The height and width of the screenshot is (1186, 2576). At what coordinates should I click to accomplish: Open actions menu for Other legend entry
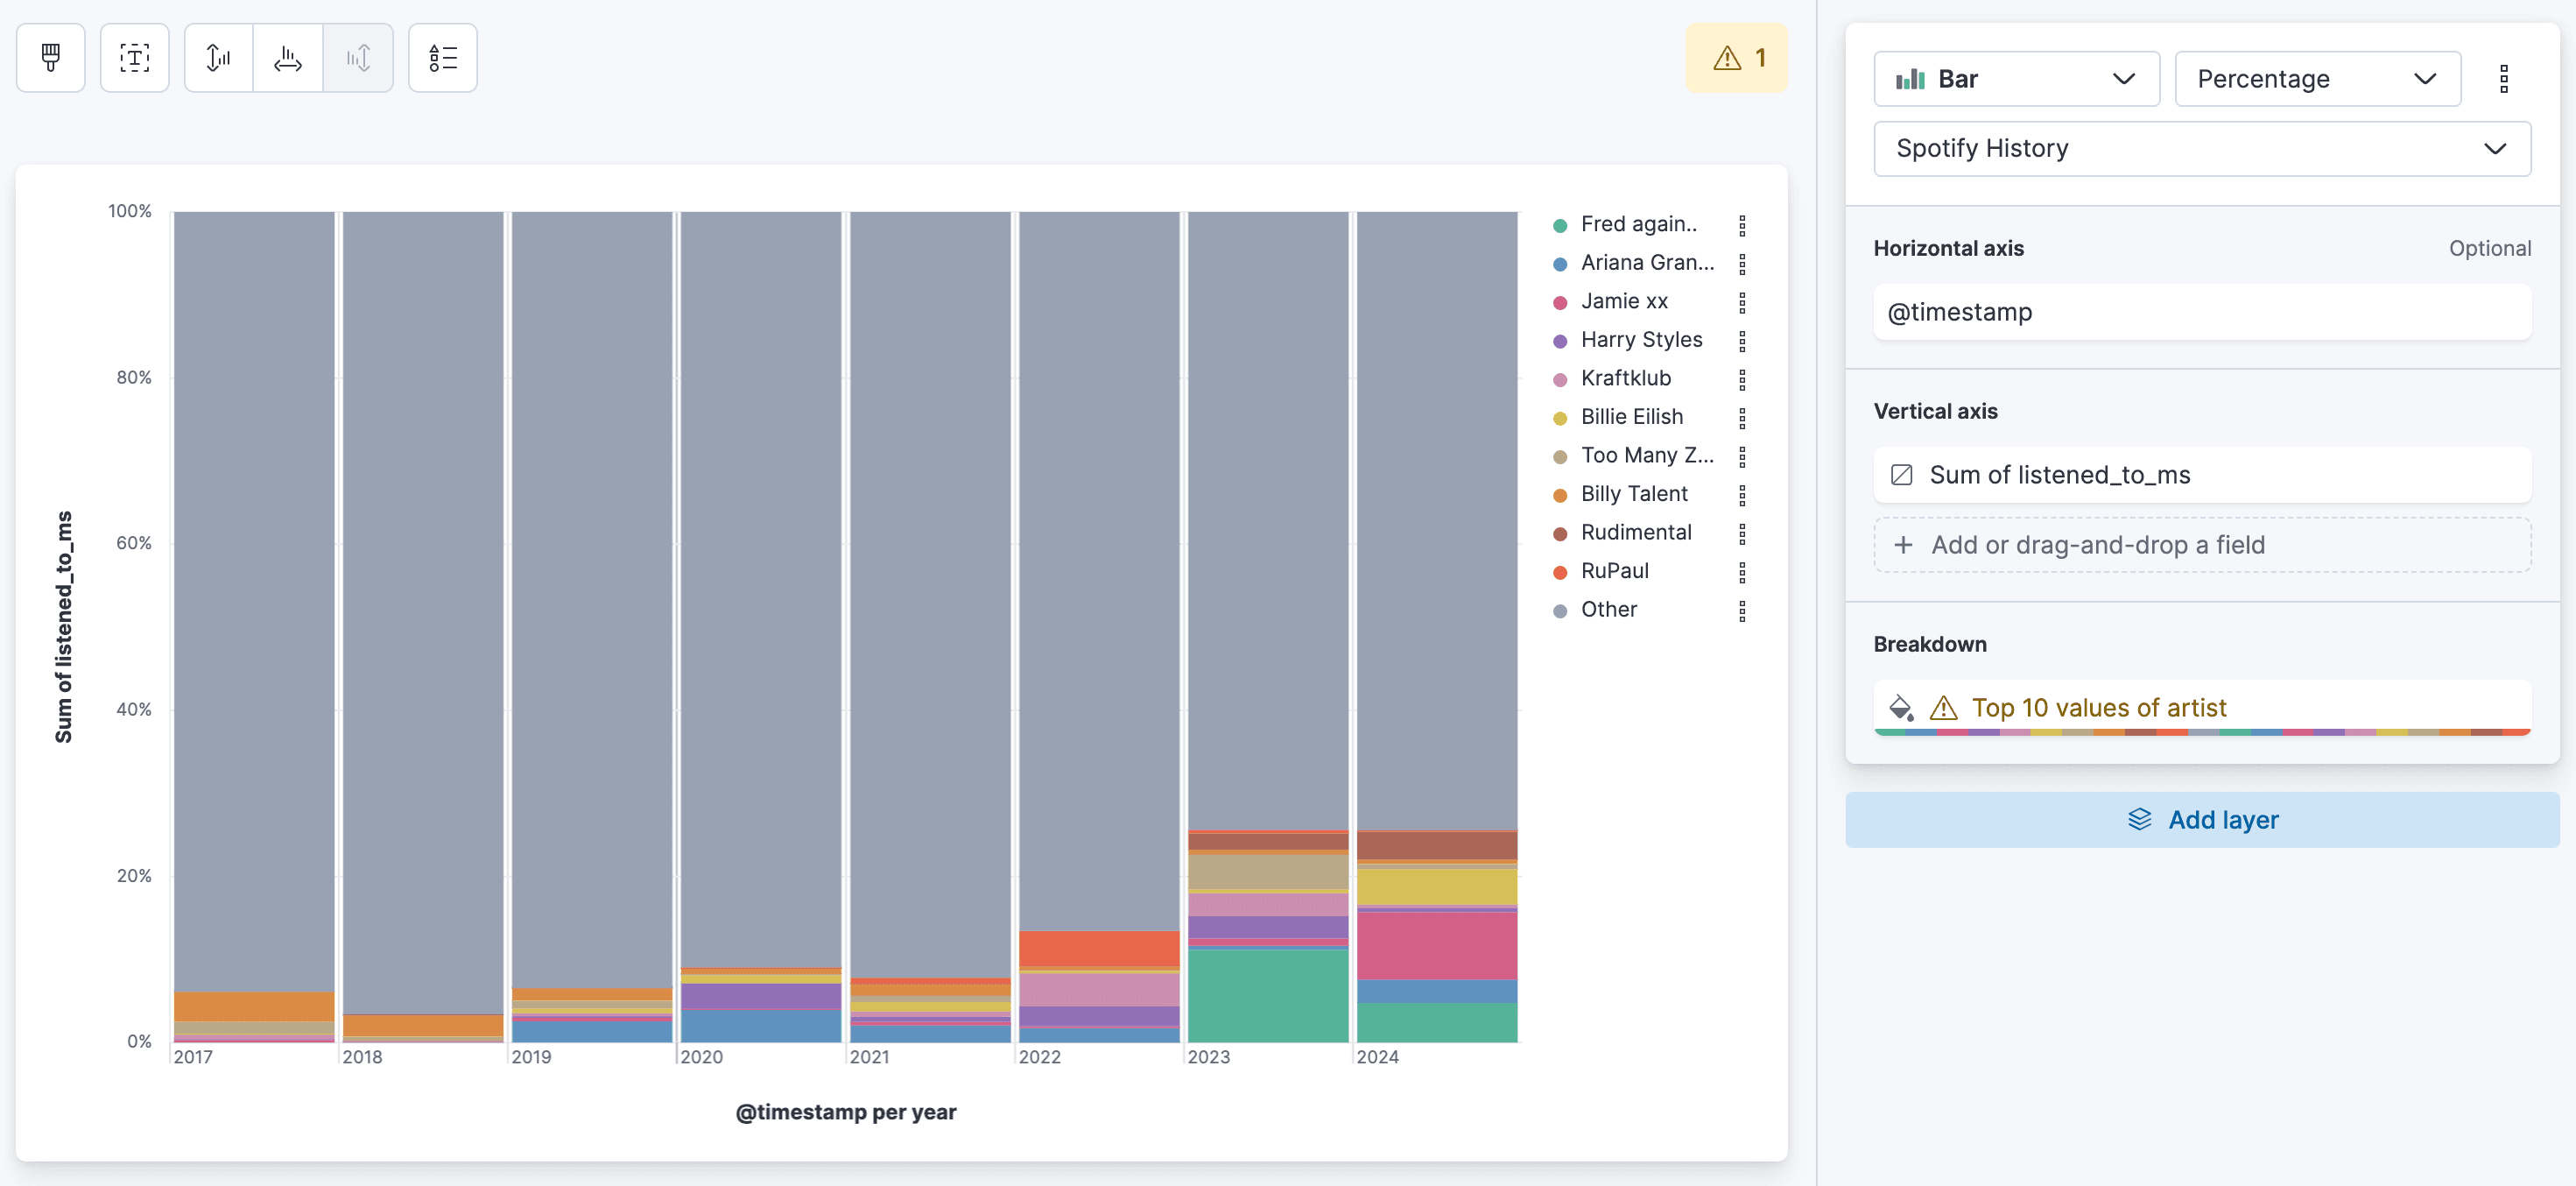[x=1744, y=610]
